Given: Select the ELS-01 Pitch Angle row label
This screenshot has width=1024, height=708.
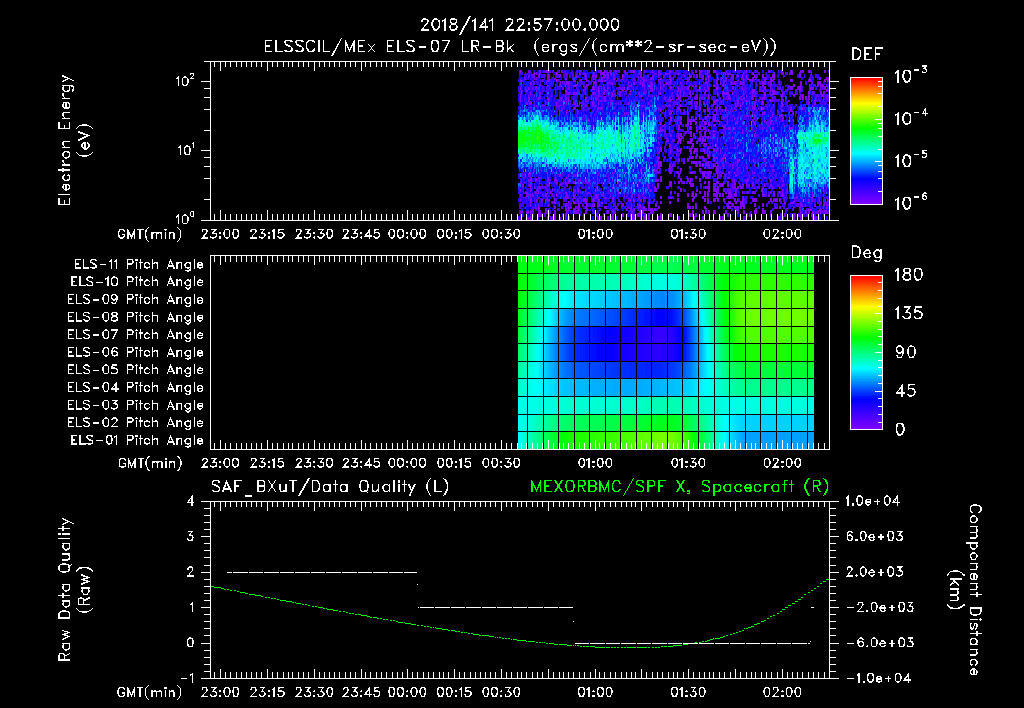Looking at the screenshot, I should coord(137,440).
